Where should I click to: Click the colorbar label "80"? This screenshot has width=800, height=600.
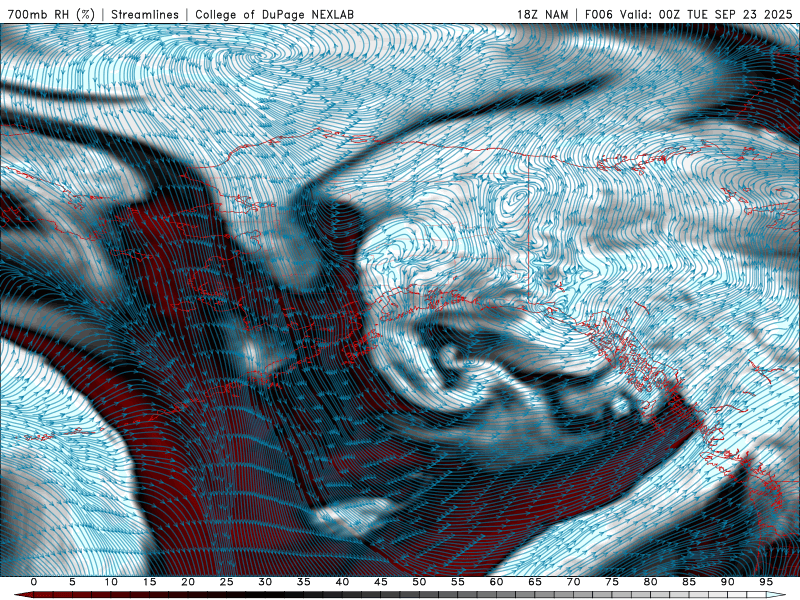pyautogui.click(x=650, y=582)
